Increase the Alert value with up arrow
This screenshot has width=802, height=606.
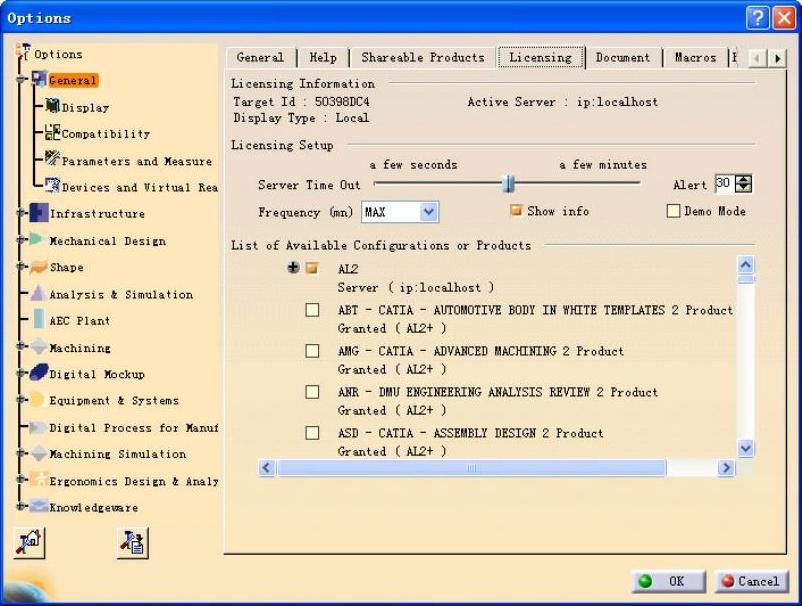743,179
